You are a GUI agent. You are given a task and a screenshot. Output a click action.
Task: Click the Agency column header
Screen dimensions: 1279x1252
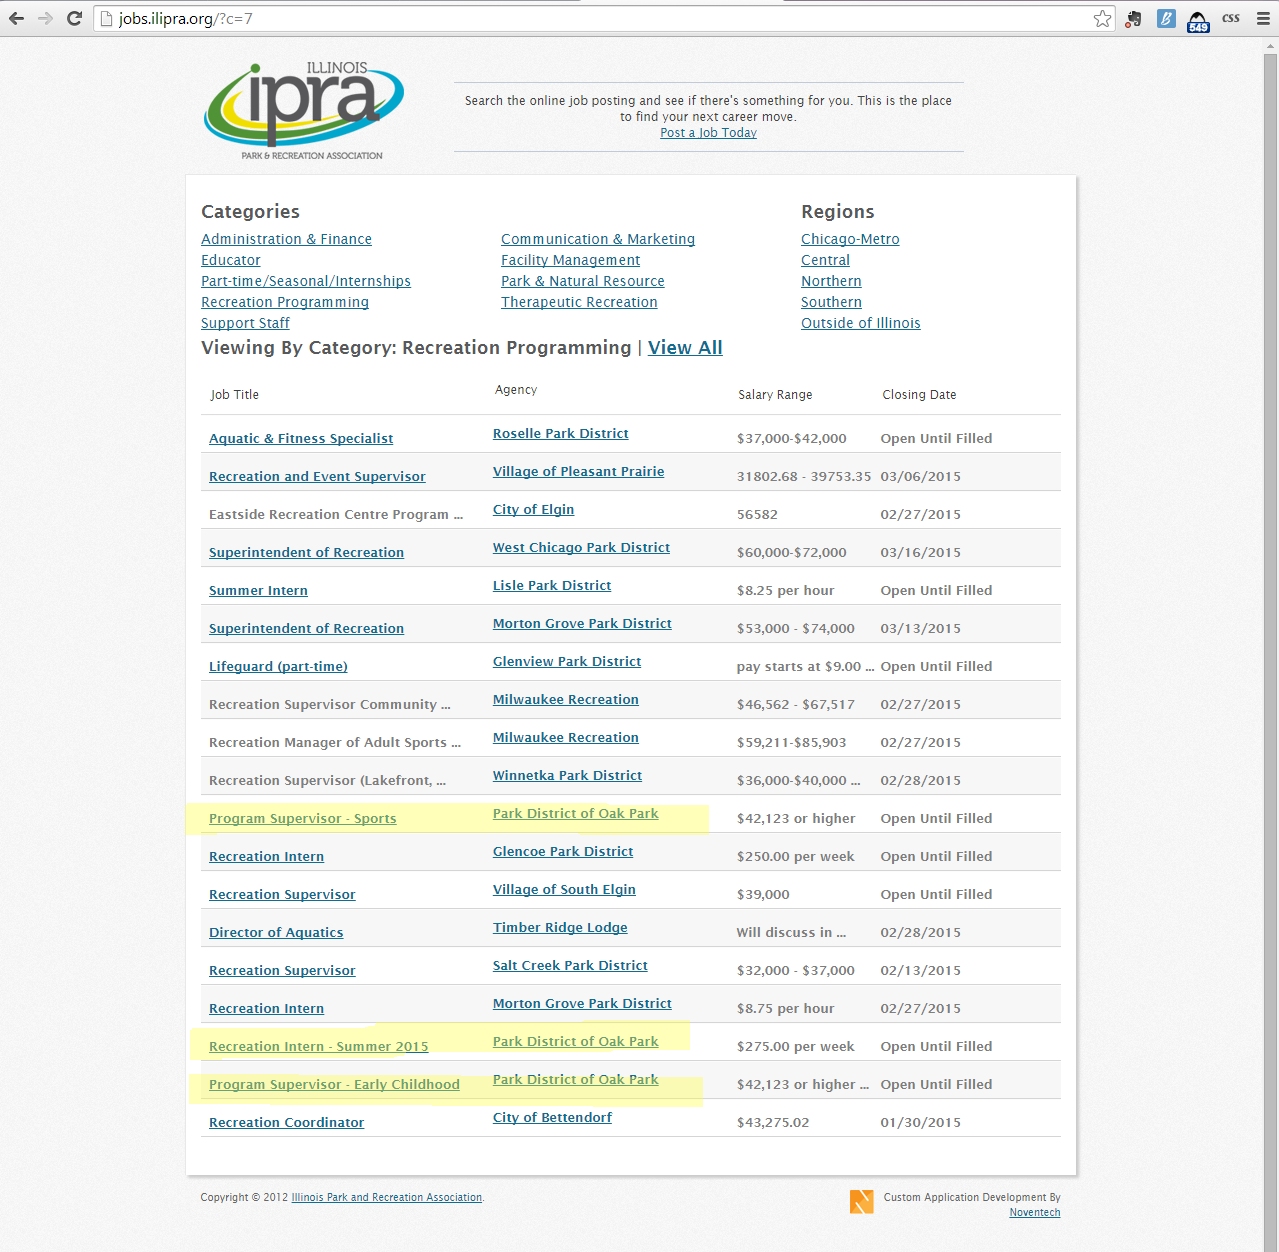pos(516,390)
